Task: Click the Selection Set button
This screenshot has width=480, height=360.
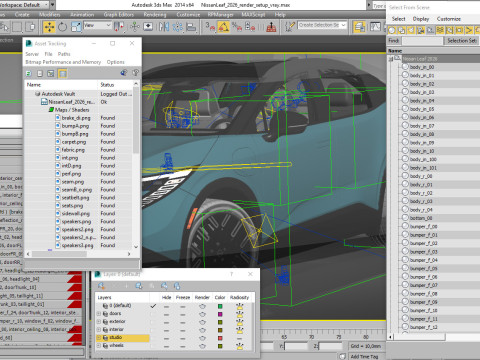Action: click(461, 41)
